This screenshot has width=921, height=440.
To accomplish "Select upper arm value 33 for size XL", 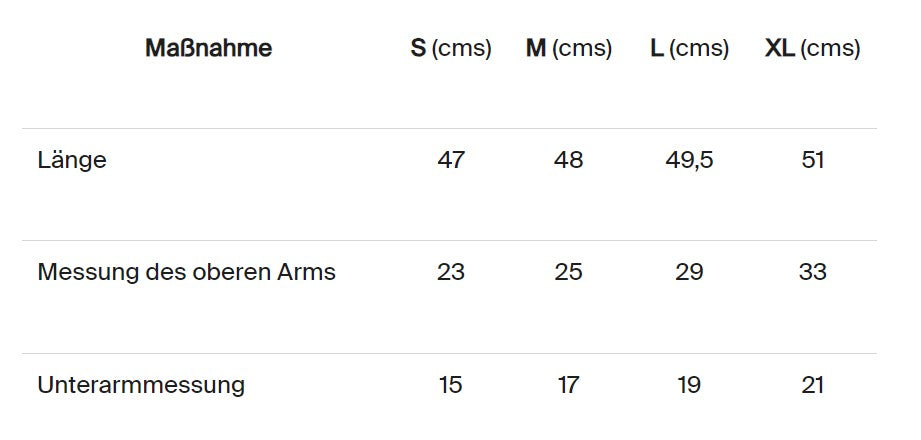I will click(x=813, y=272).
